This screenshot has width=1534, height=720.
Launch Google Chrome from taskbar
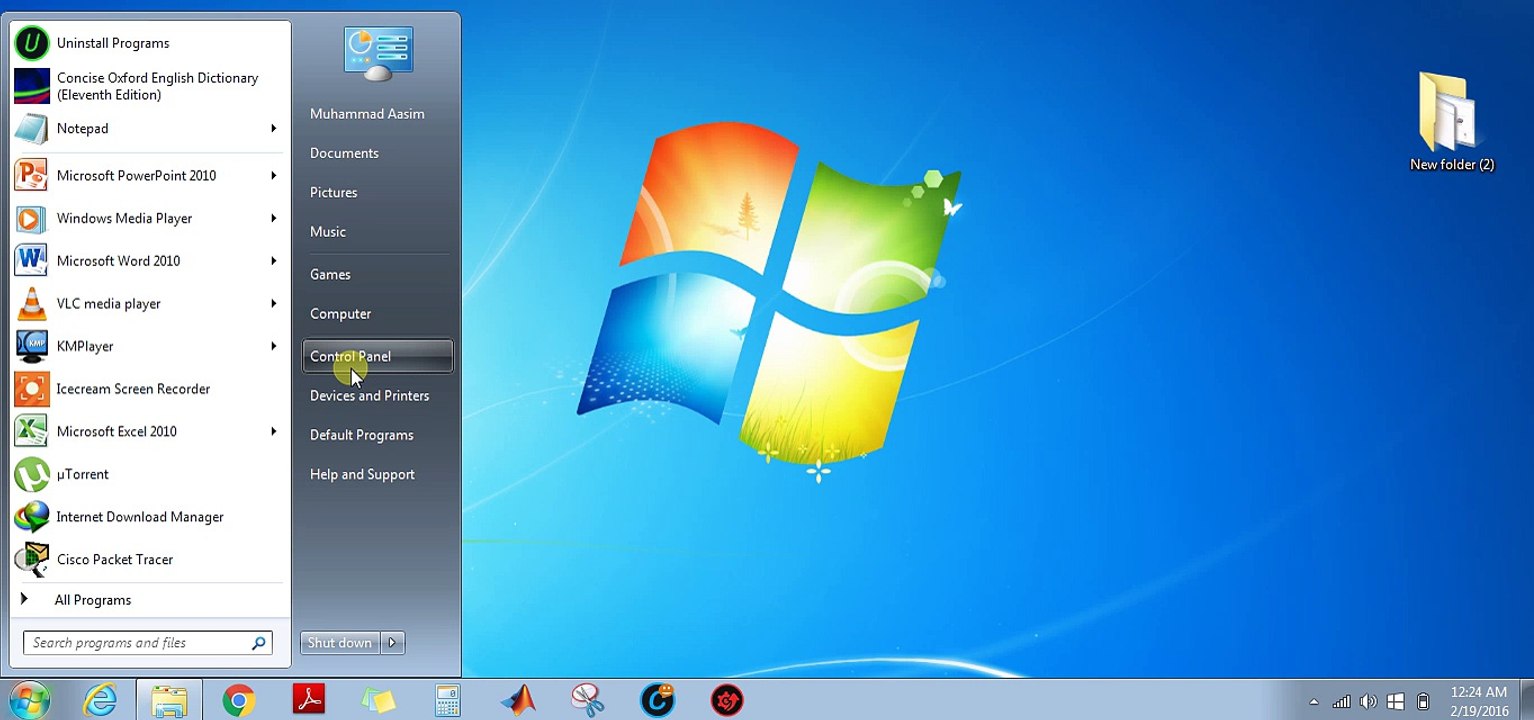point(239,700)
